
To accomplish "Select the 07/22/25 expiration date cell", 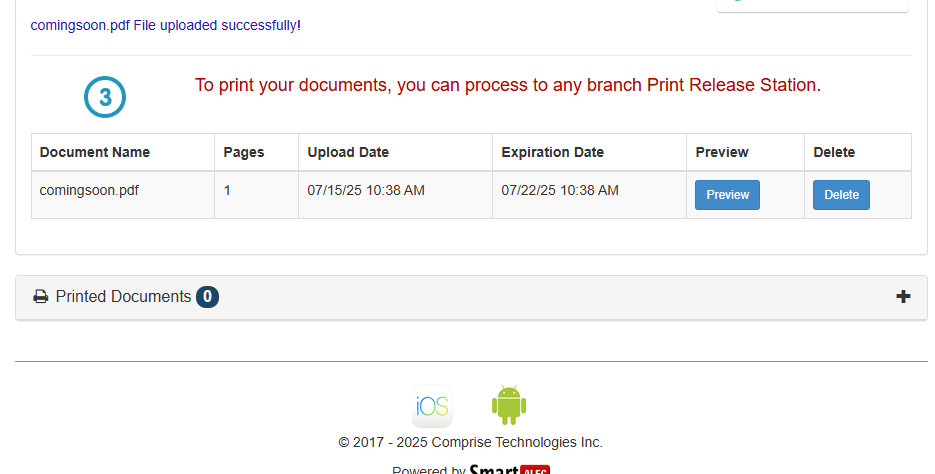I will [x=560, y=190].
